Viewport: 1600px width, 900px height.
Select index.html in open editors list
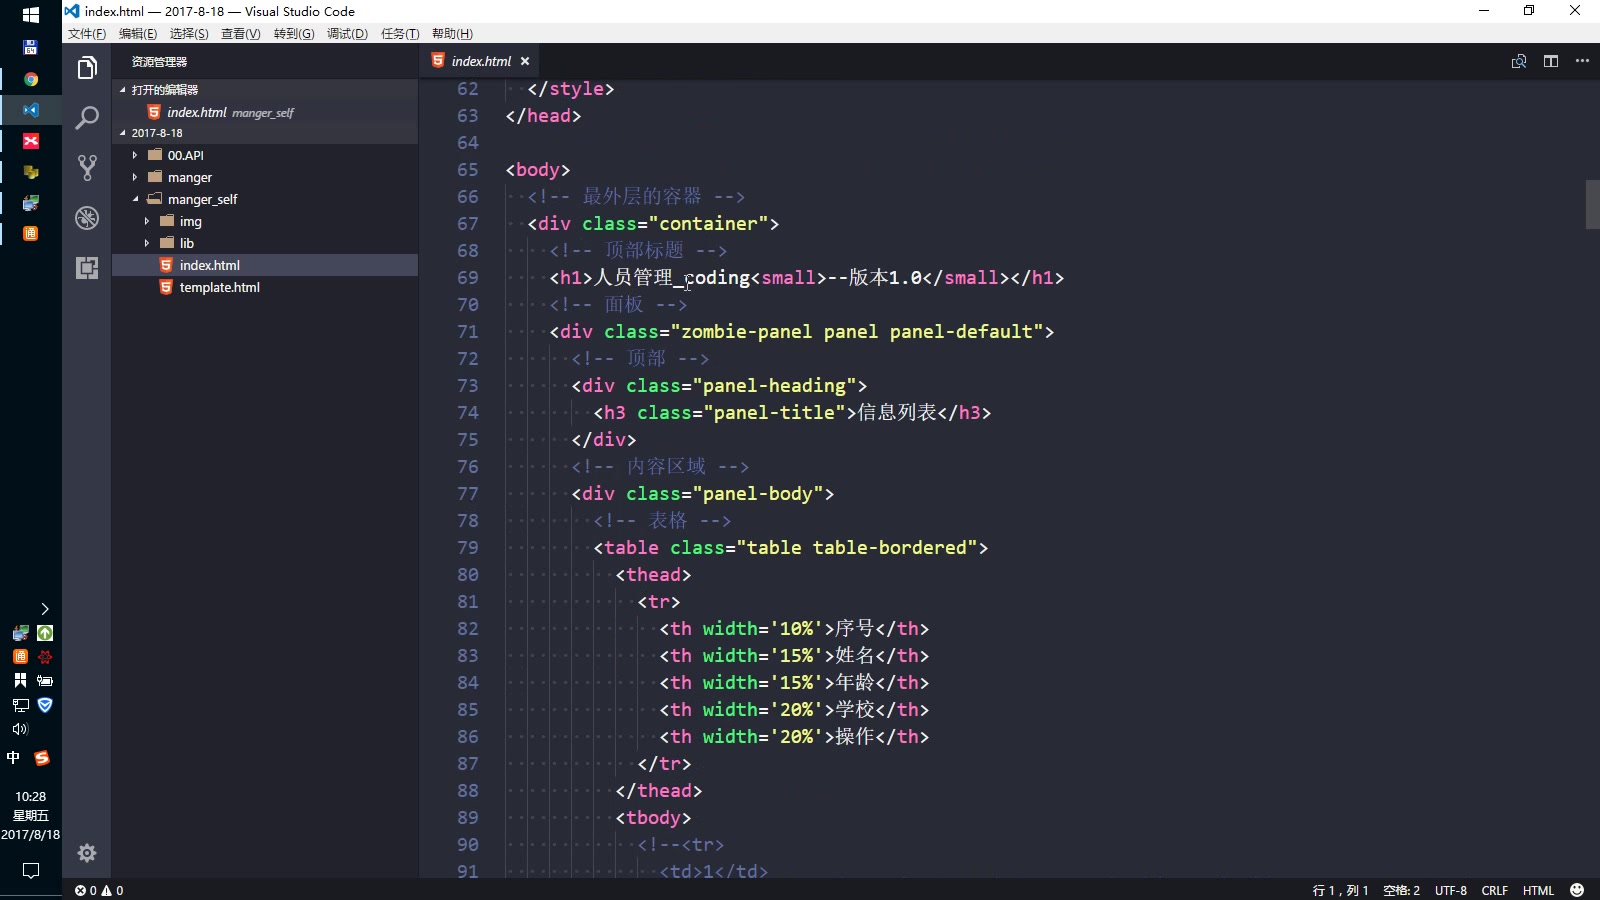(265, 112)
